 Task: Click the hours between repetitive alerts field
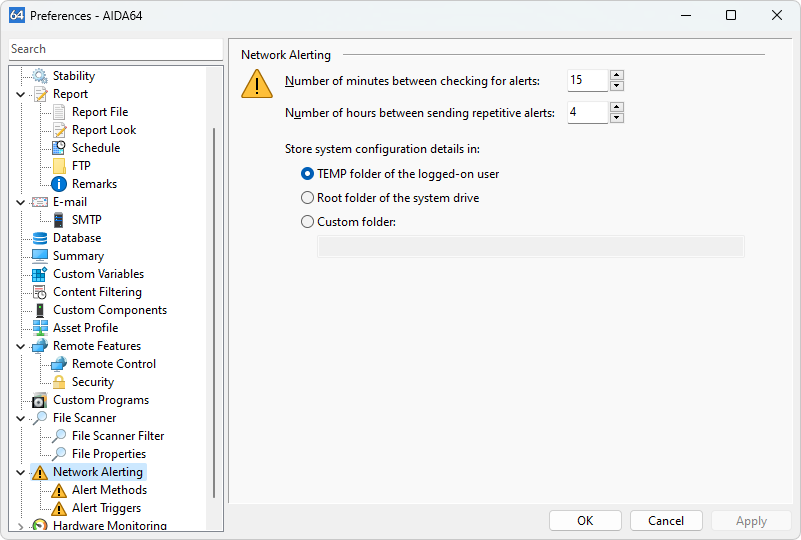pos(588,112)
